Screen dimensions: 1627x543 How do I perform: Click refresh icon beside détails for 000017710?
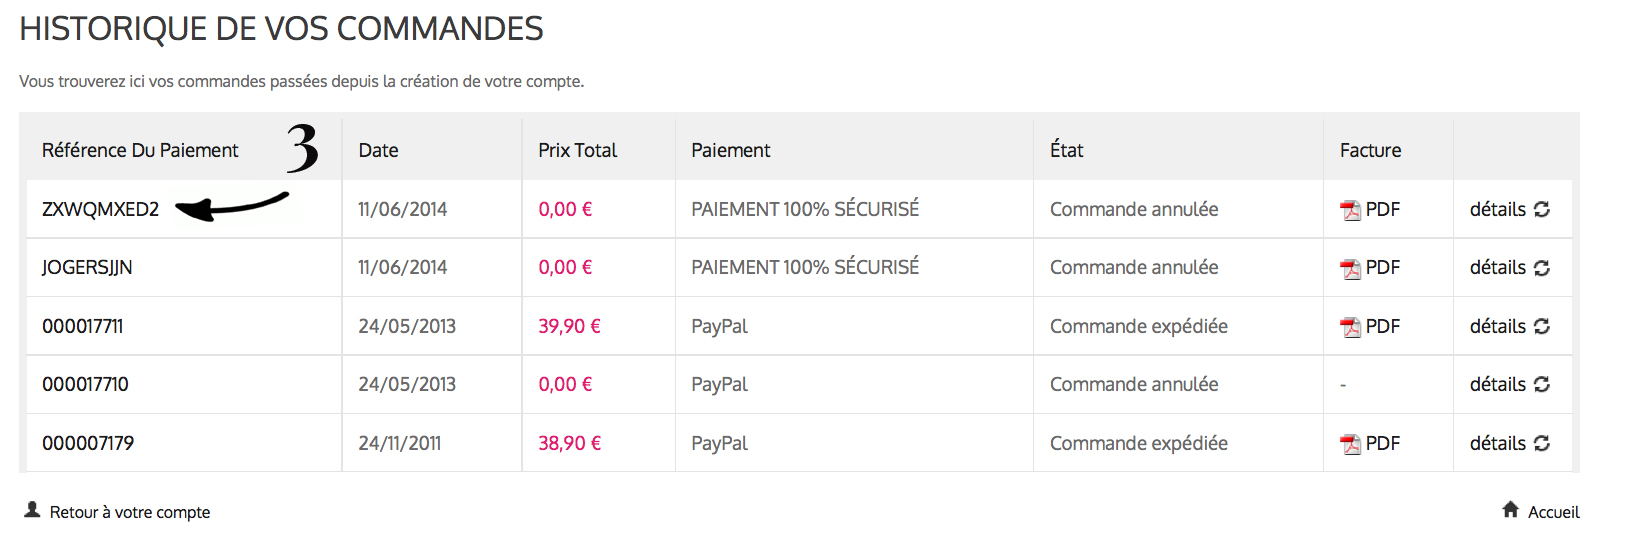click(1542, 385)
